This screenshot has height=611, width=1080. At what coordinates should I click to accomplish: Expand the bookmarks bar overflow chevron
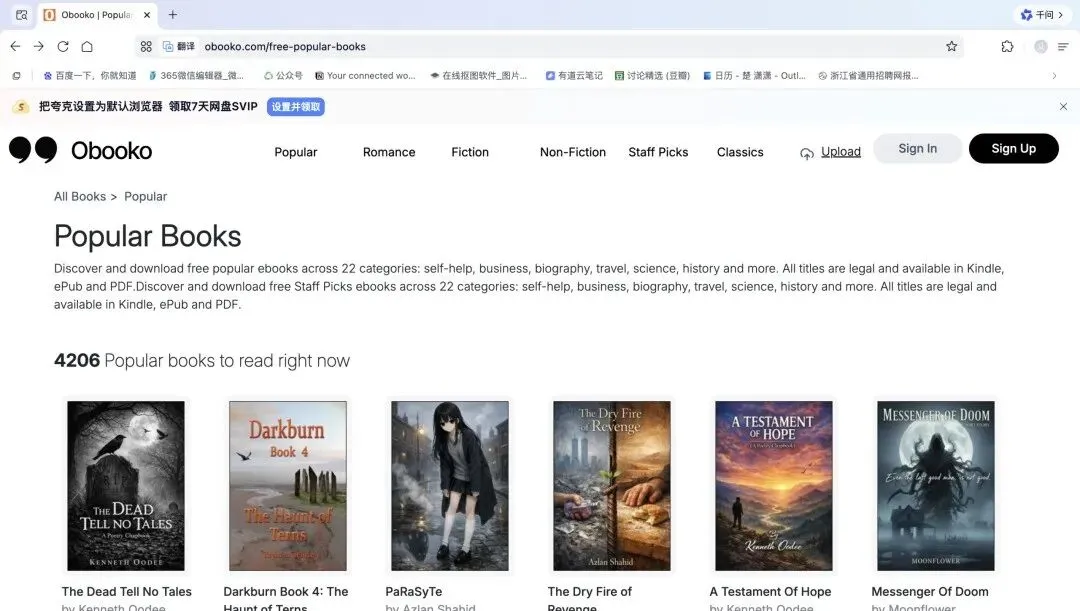(1054, 76)
